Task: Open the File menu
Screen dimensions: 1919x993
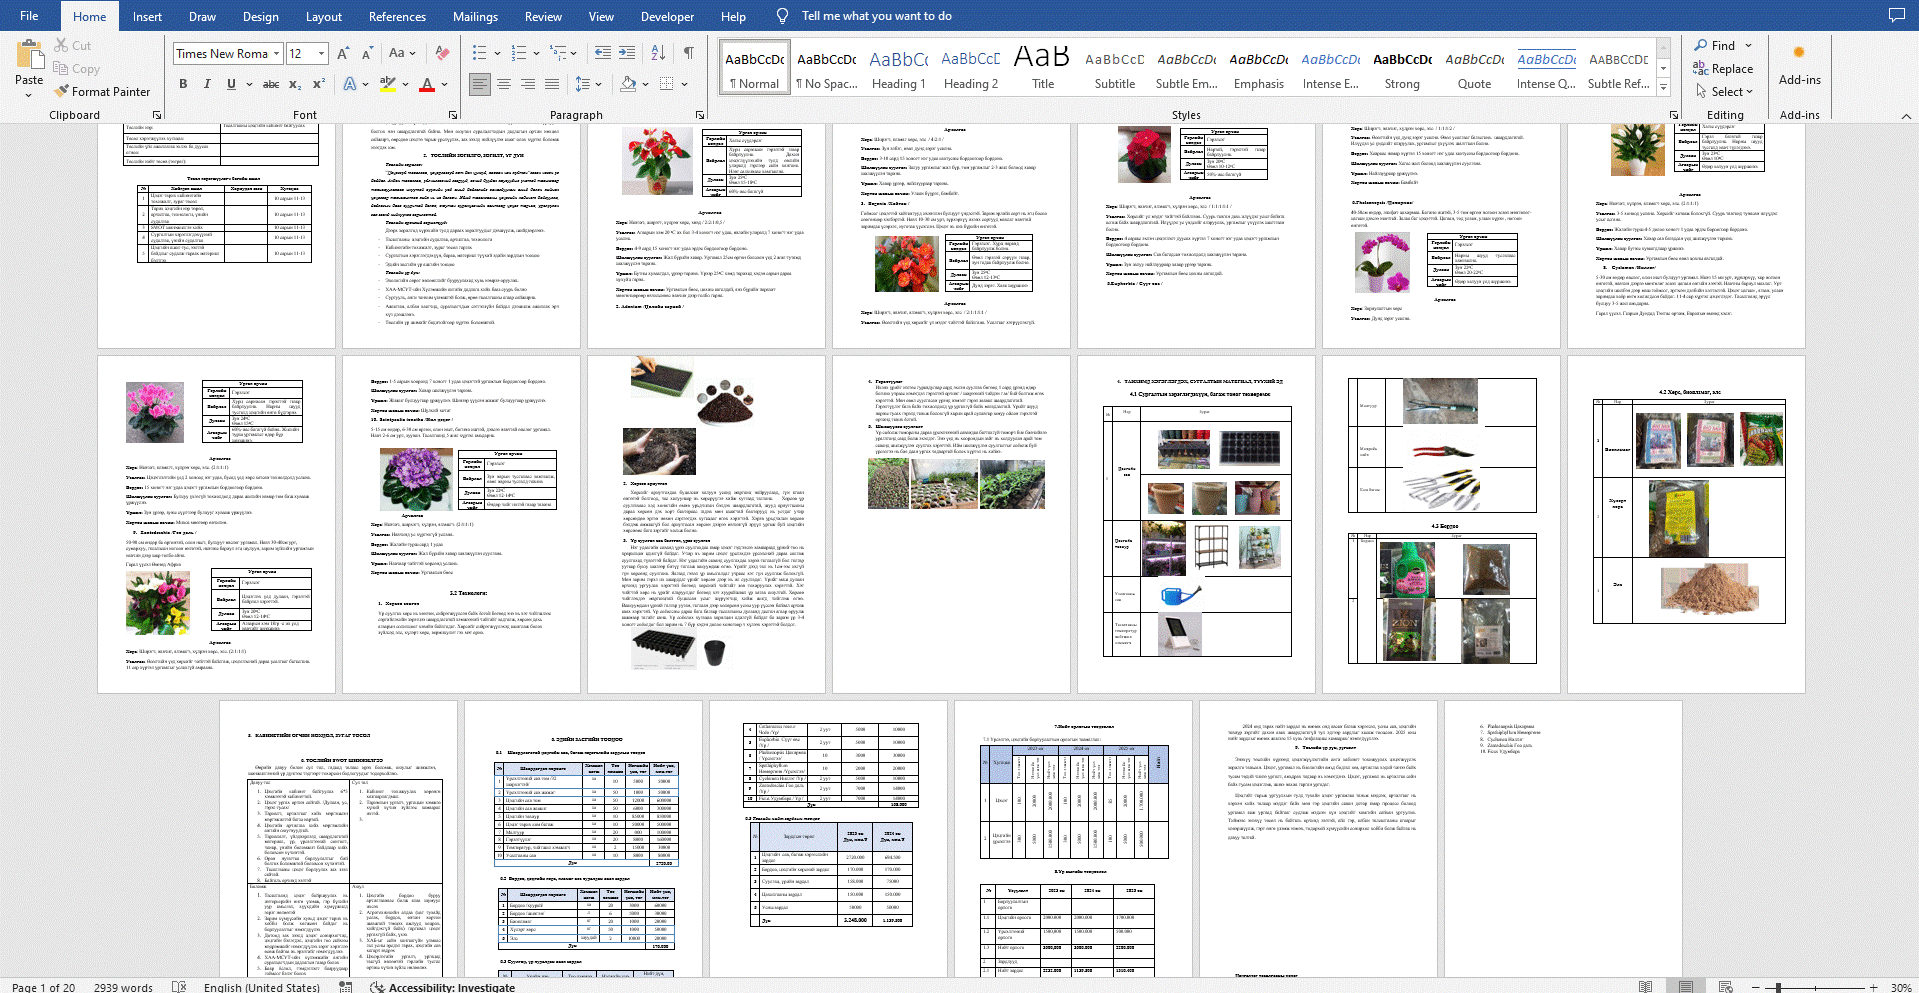Action: (29, 15)
